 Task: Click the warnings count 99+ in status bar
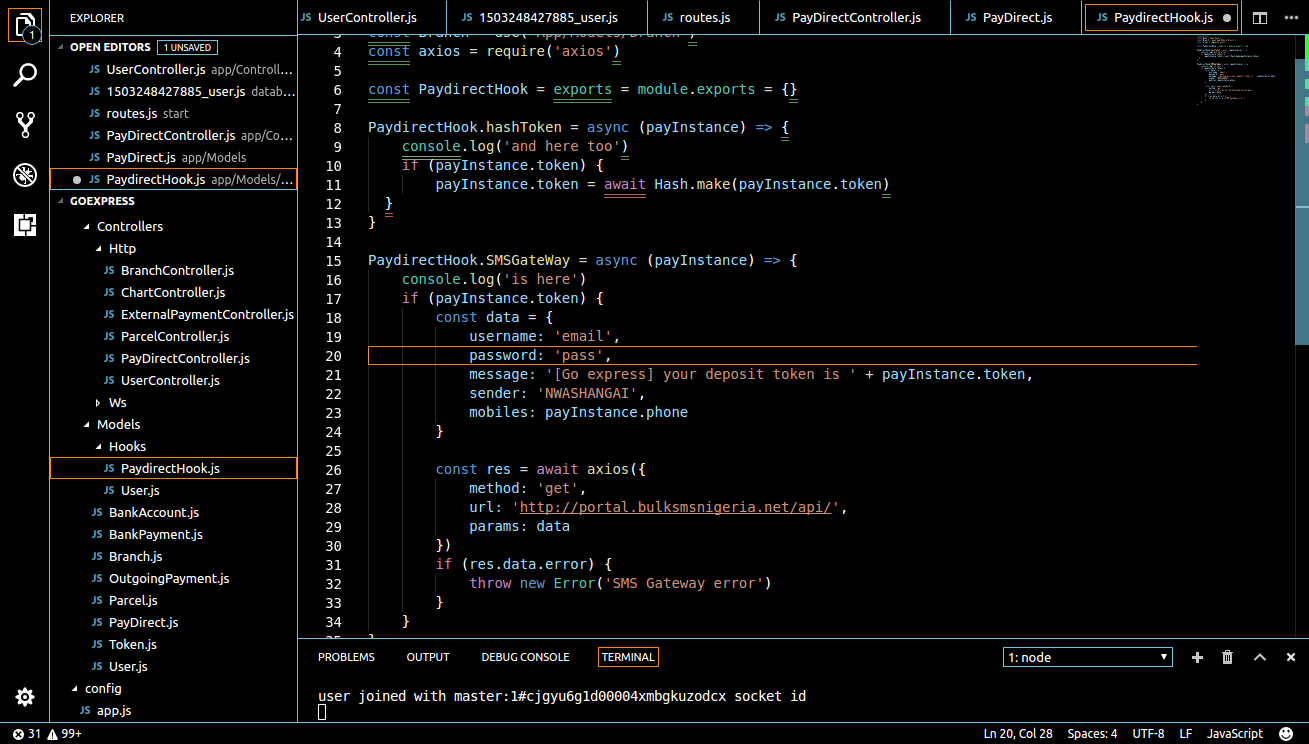tap(64, 734)
